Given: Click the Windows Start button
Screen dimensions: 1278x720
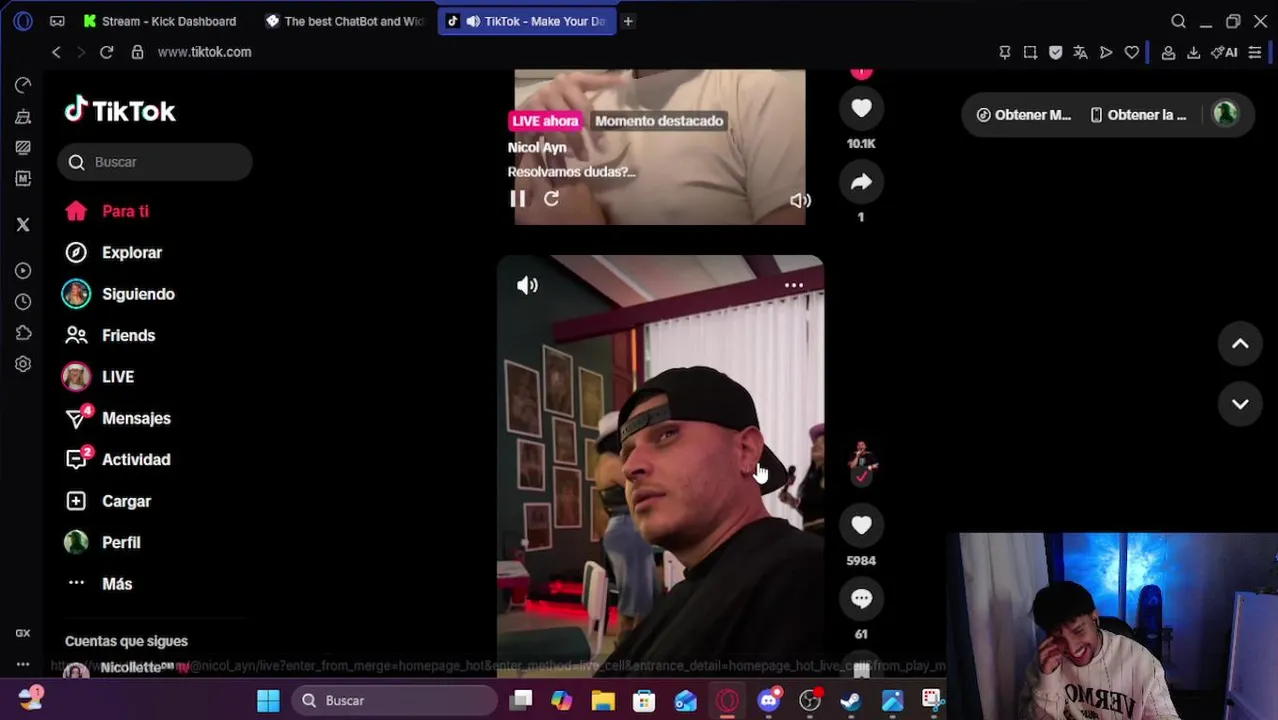Looking at the screenshot, I should click(x=268, y=700).
